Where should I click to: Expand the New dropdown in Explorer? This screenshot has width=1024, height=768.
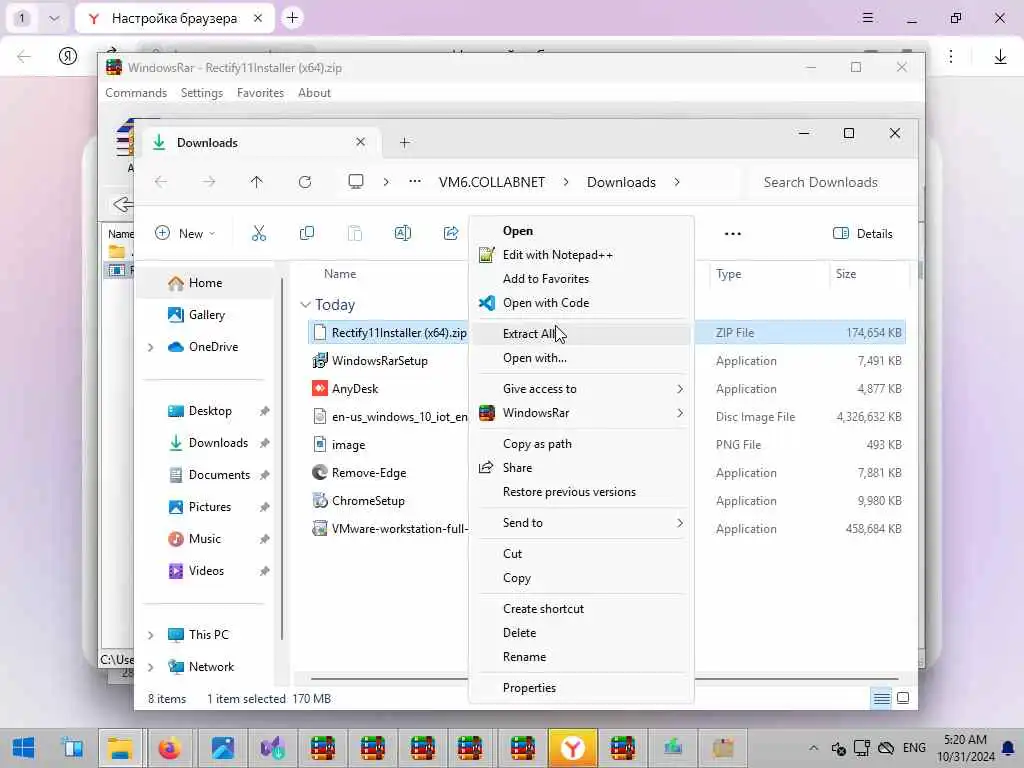[185, 234]
